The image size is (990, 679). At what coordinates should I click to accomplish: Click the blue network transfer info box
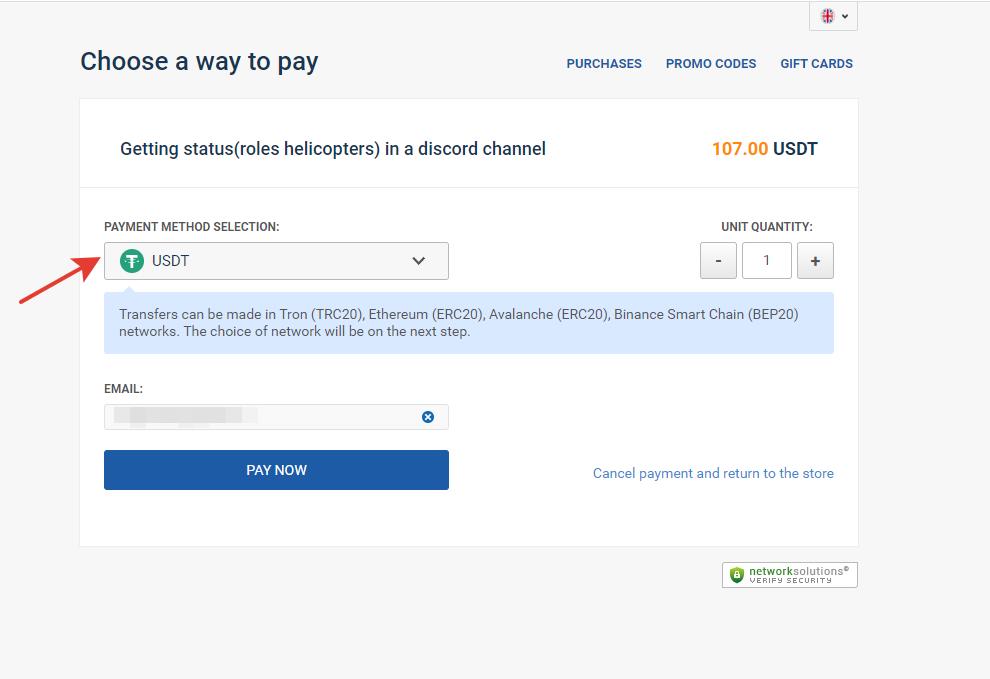pyautogui.click(x=468, y=323)
